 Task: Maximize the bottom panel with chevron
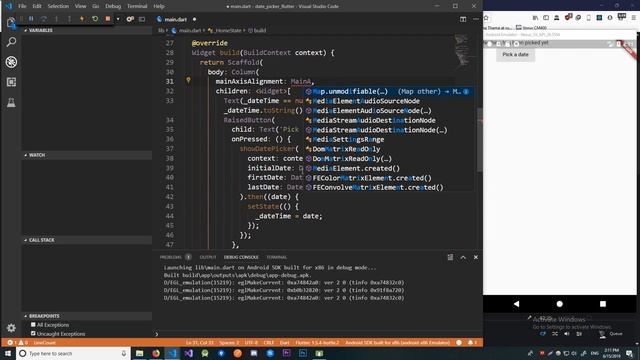tap(463, 257)
